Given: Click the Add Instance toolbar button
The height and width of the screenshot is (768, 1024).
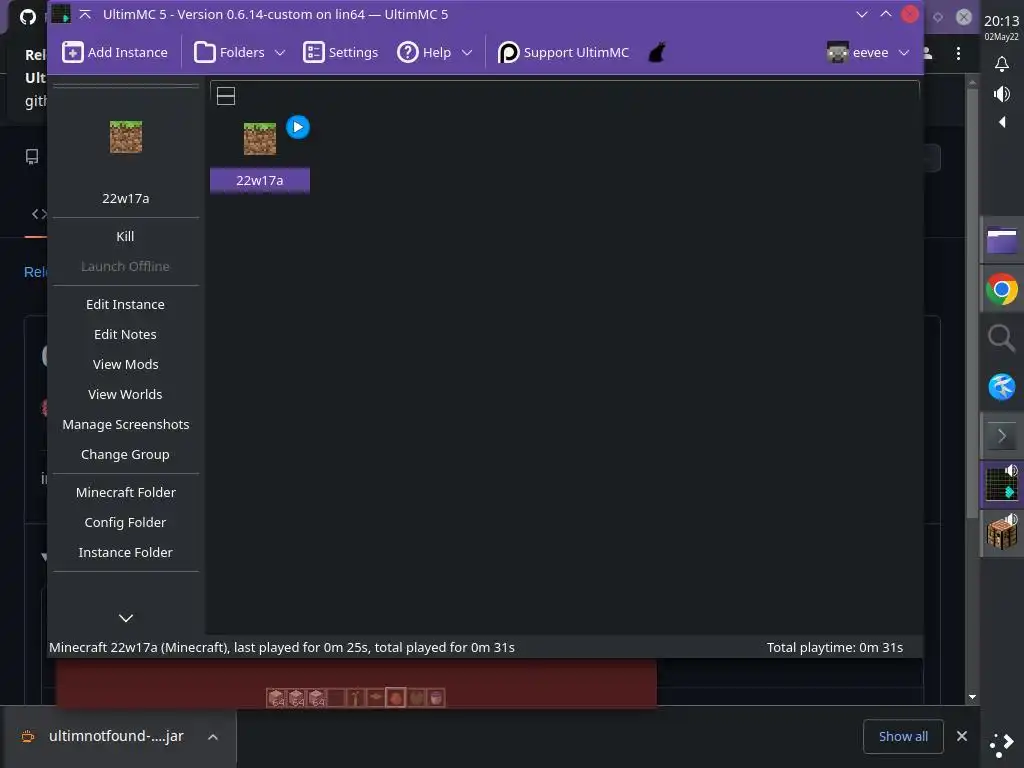Looking at the screenshot, I should click(x=115, y=52).
